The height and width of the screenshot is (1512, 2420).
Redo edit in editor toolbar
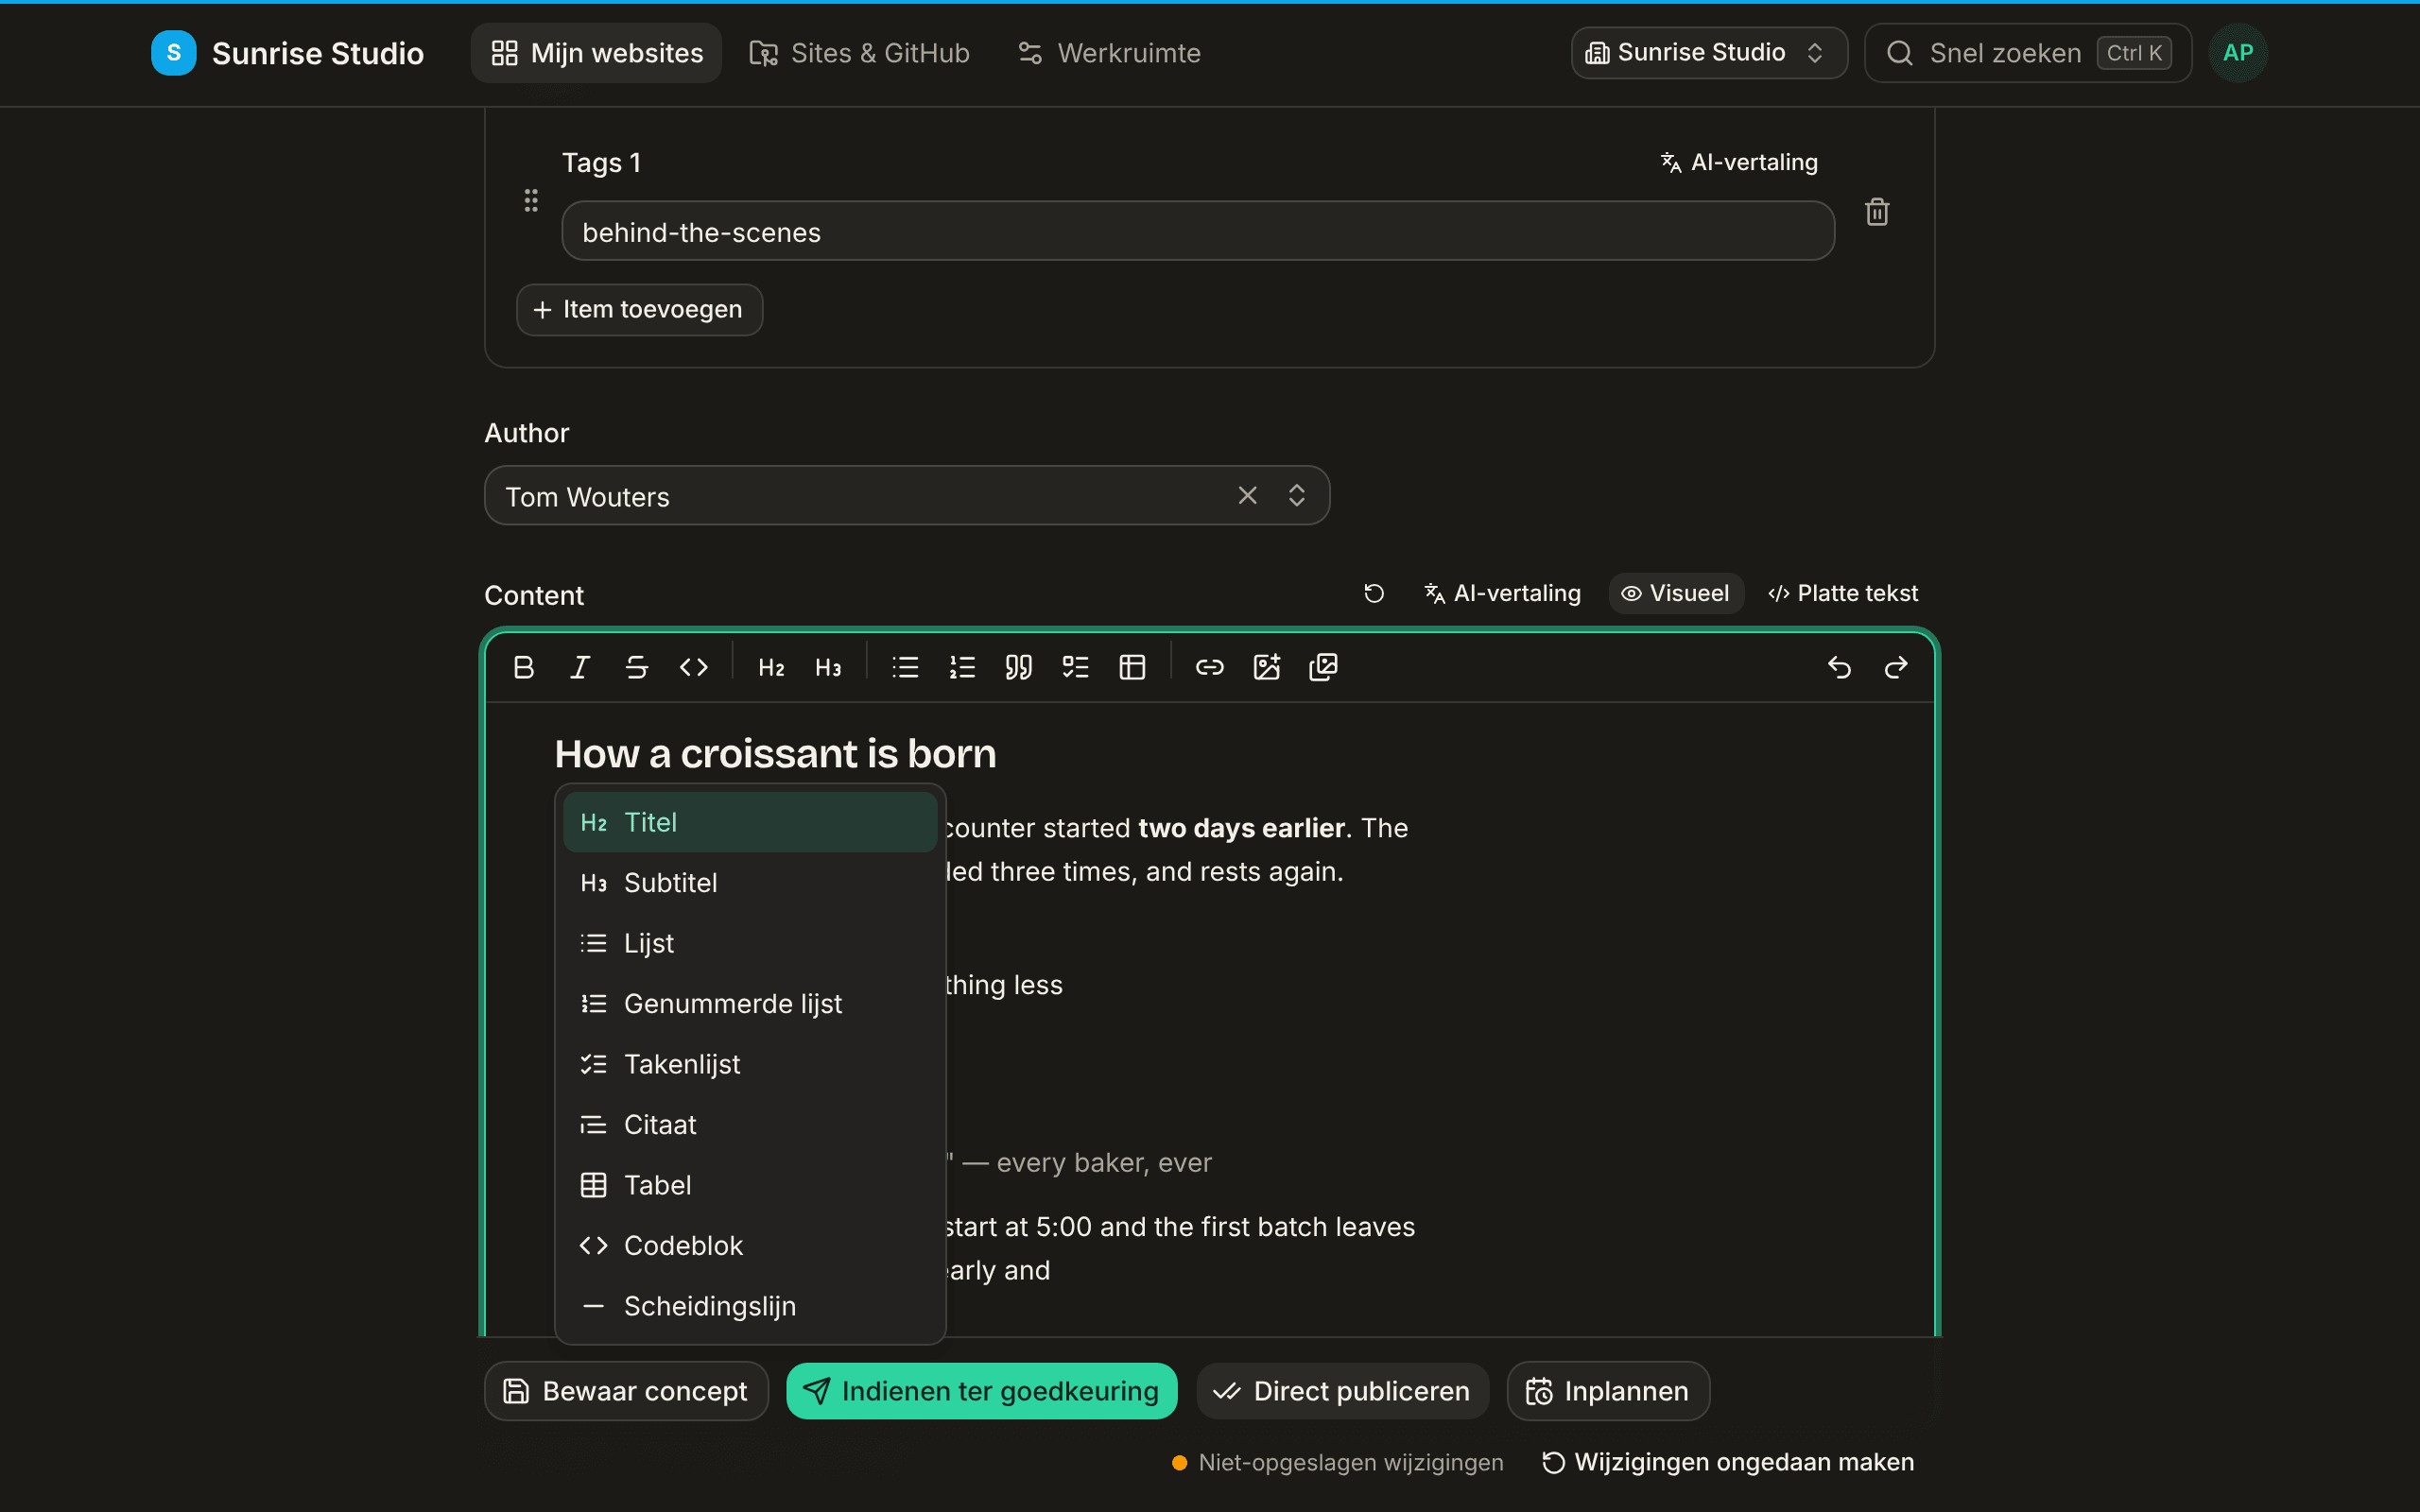tap(1896, 667)
